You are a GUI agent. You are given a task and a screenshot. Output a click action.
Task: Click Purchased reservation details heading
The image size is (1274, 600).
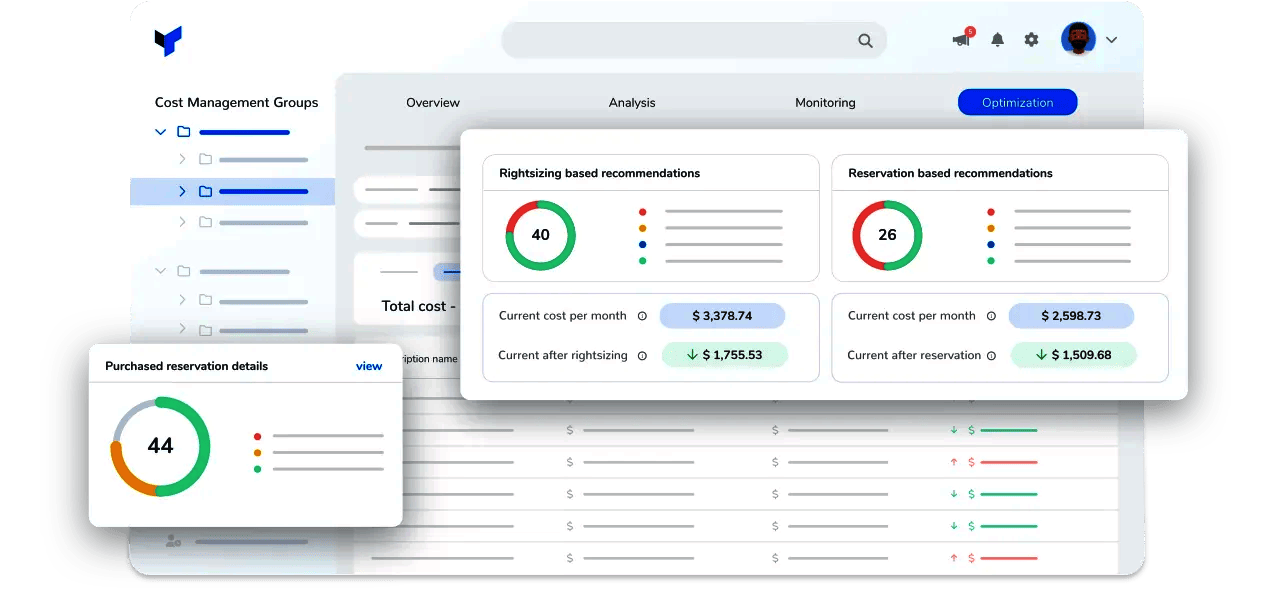(186, 366)
